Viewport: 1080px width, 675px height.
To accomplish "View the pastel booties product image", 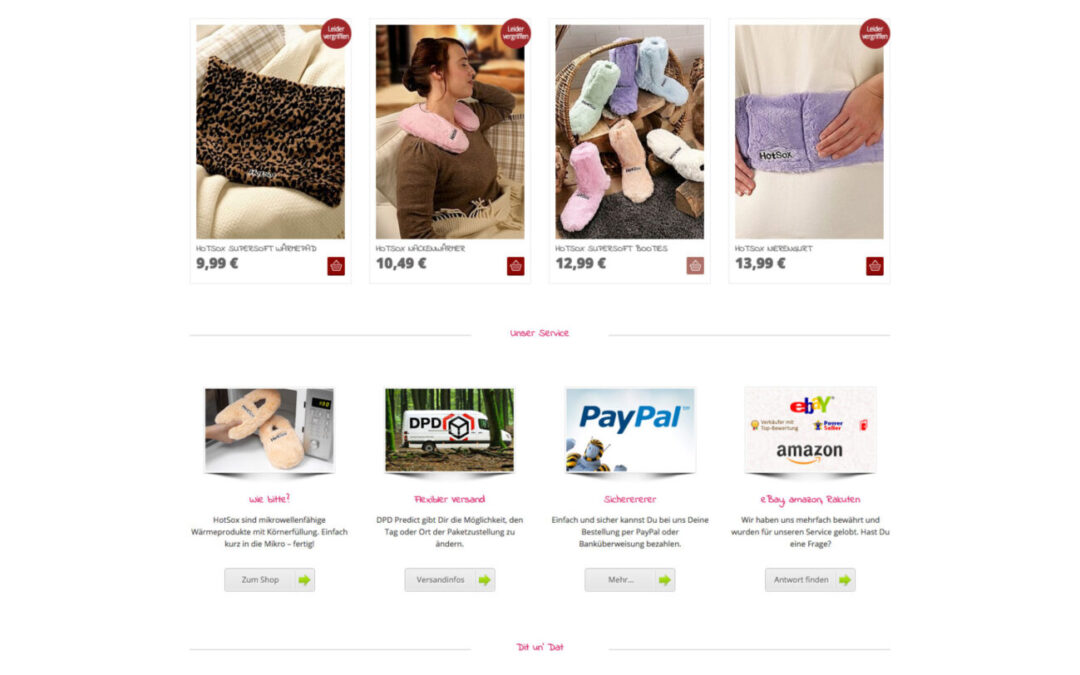I will (x=630, y=132).
